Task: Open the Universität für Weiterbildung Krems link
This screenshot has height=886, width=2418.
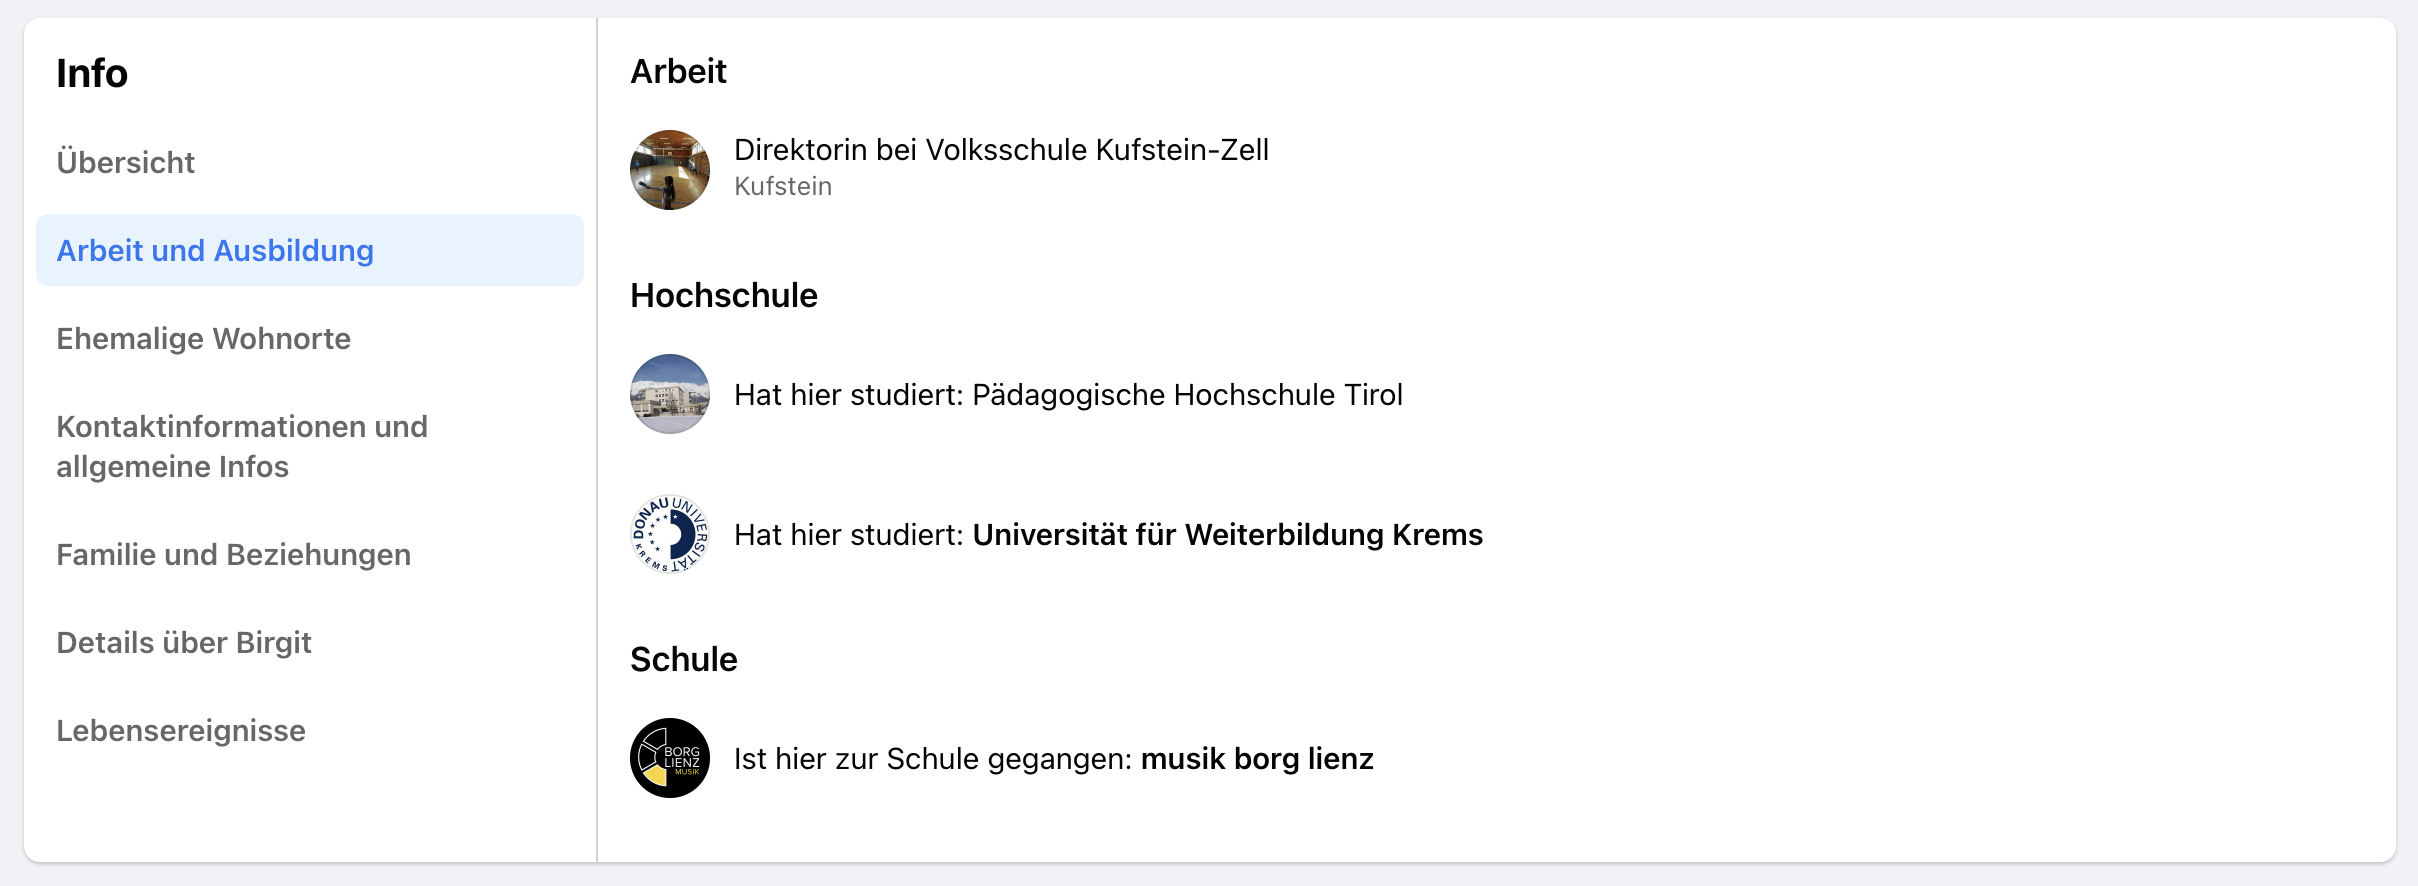Action: pyautogui.click(x=1228, y=535)
